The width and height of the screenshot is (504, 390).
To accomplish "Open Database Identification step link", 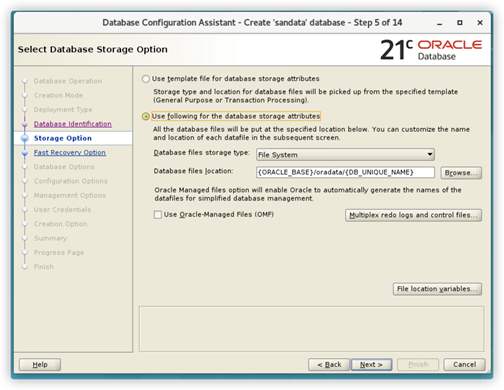I will pos(73,124).
